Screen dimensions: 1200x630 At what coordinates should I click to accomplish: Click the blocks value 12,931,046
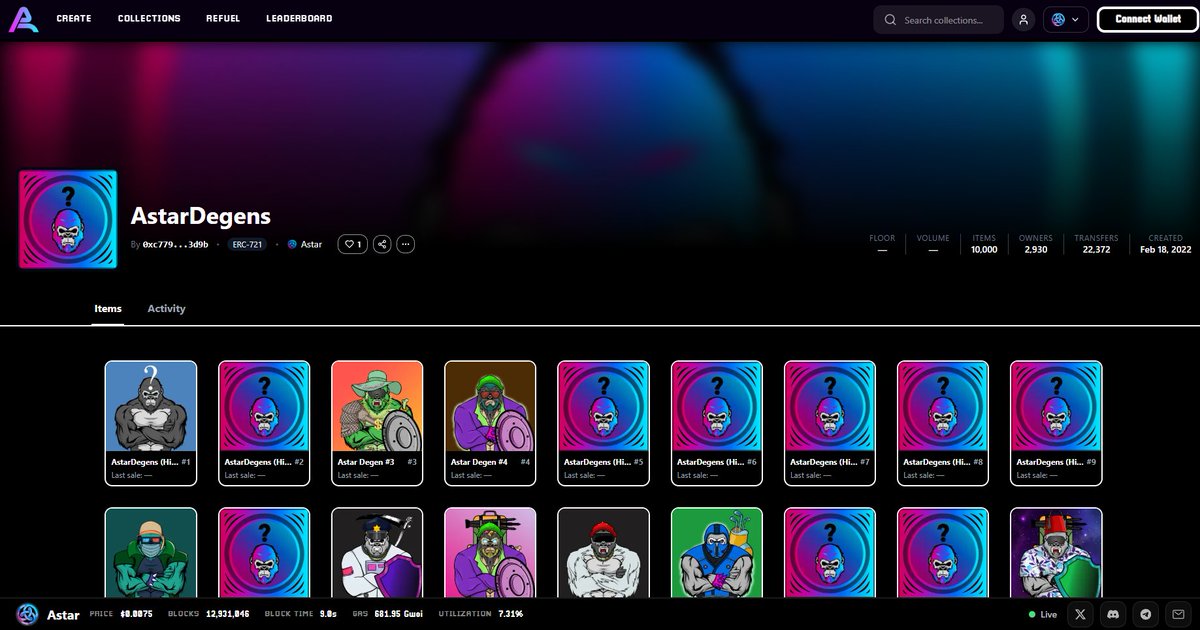(229, 614)
